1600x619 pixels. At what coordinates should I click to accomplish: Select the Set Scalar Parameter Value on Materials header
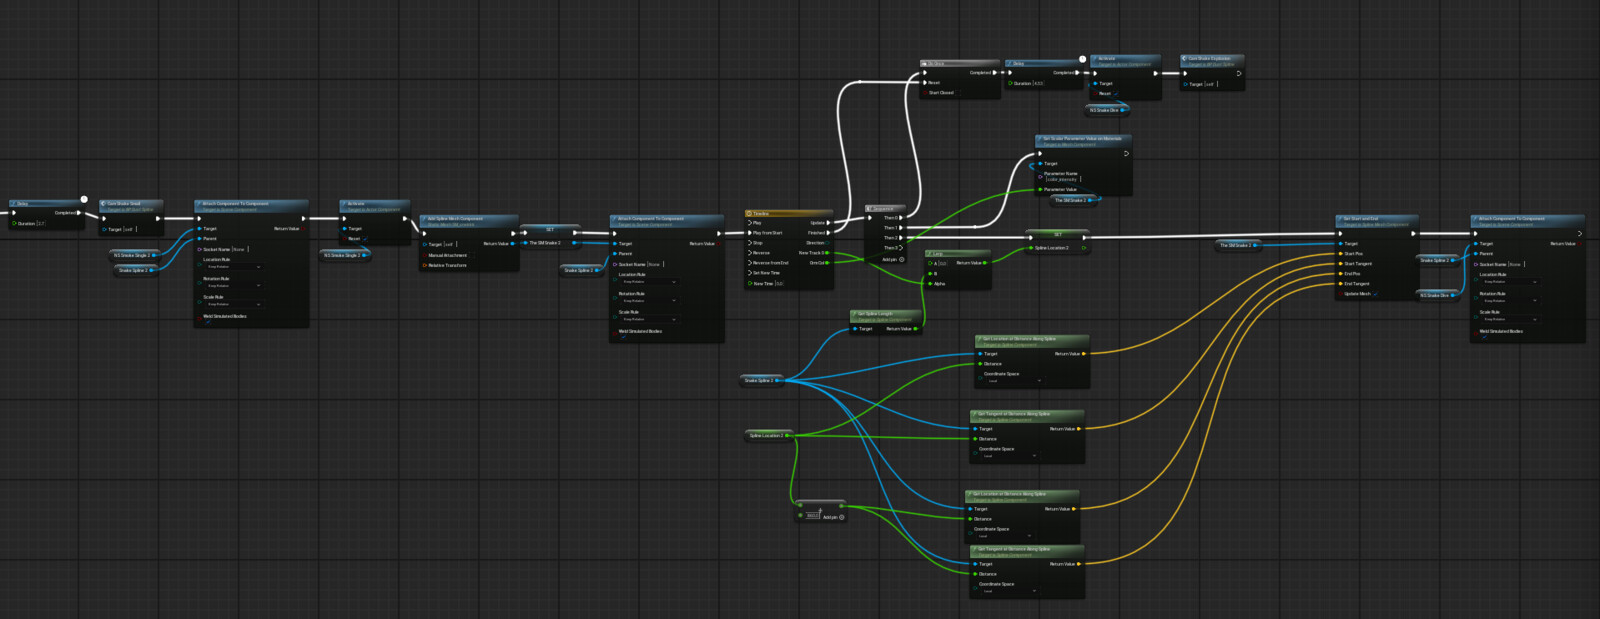pyautogui.click(x=1083, y=141)
